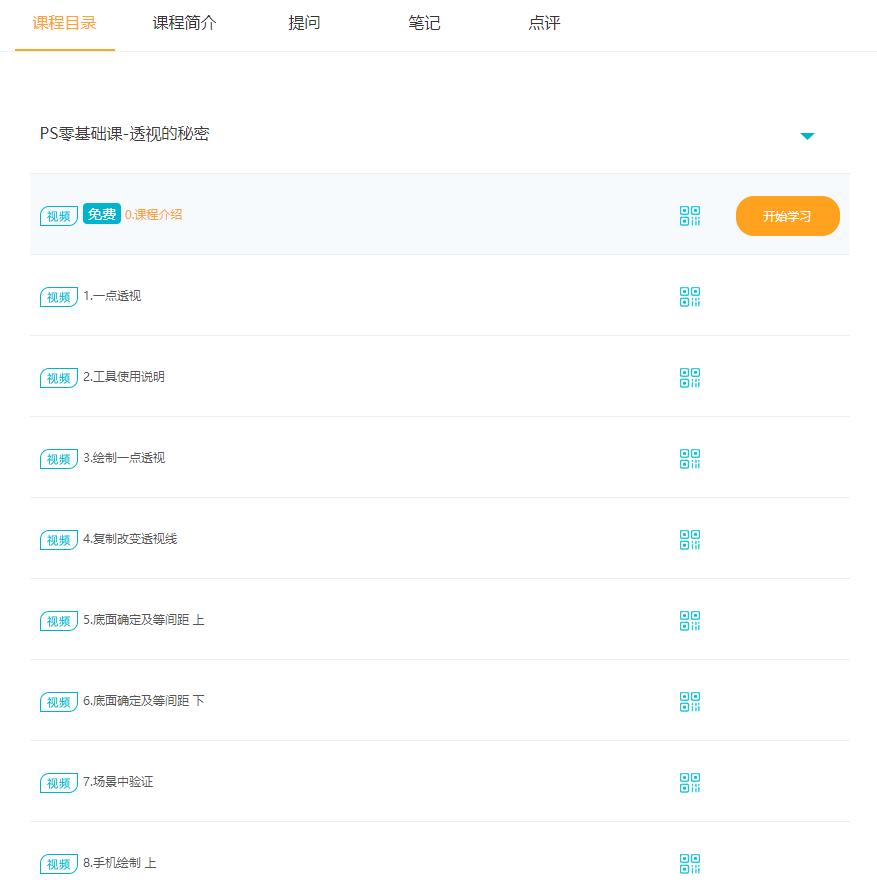Open the 提问 tab

tap(304, 22)
